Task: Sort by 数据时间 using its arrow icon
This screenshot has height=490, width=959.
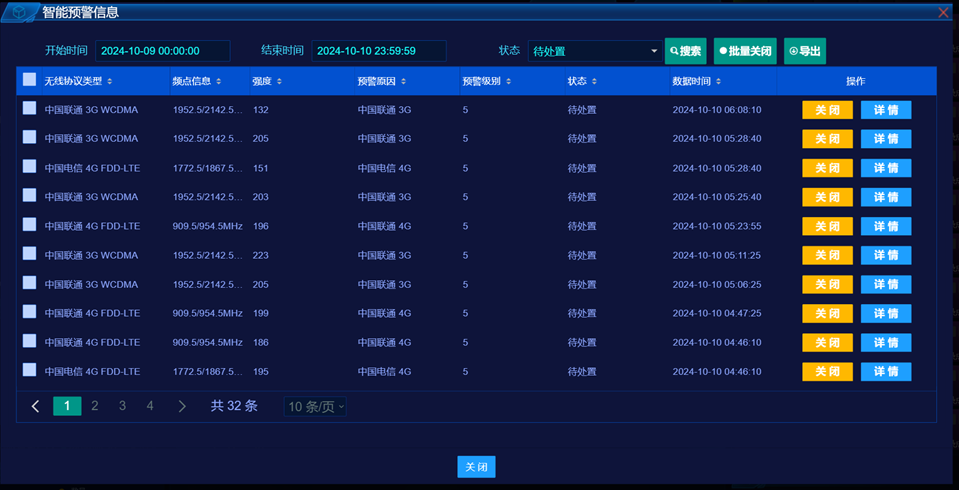Action: tap(718, 81)
